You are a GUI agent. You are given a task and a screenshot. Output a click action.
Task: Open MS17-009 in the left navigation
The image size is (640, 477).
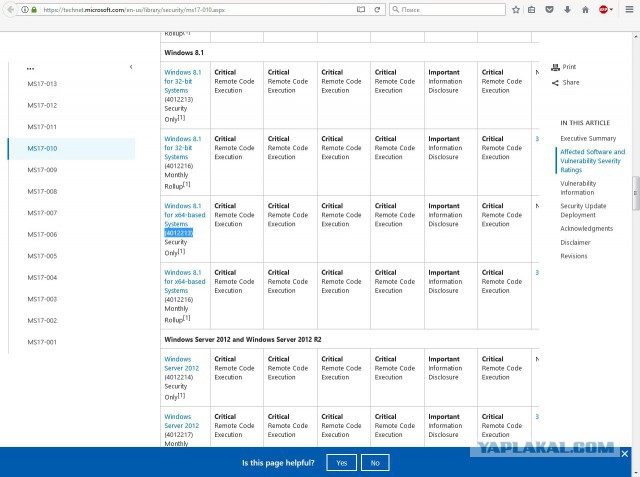(x=42, y=170)
